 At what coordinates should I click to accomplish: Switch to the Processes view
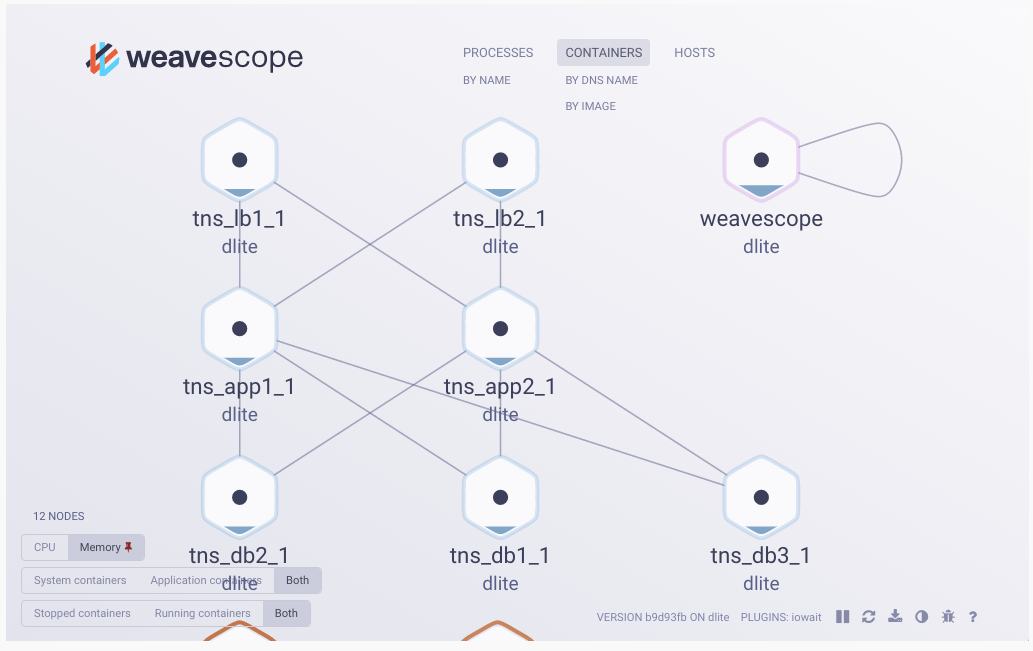[498, 53]
